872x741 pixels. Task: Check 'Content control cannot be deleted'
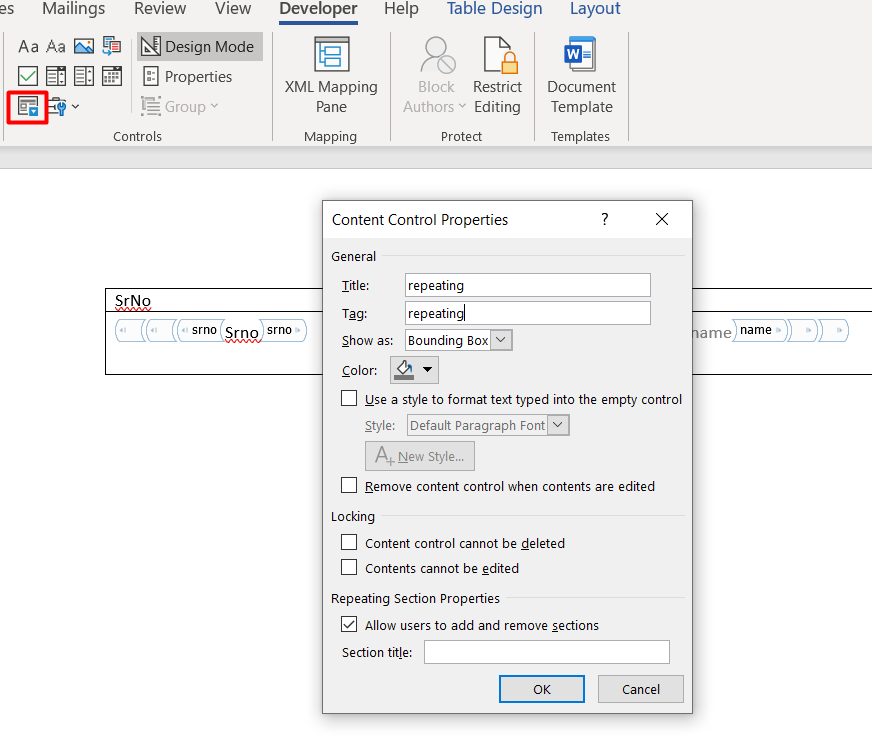click(x=349, y=543)
